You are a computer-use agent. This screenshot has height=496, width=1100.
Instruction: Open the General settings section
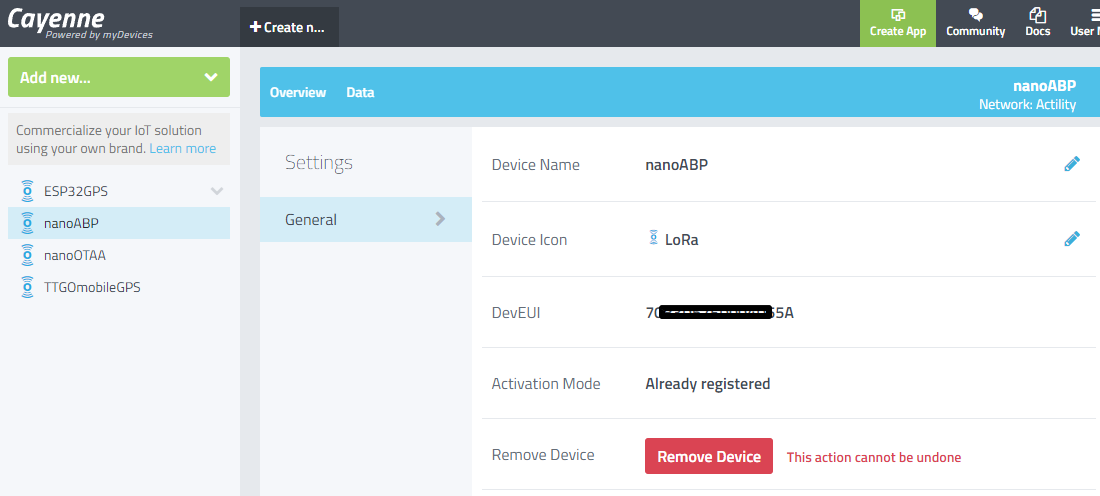click(x=365, y=220)
